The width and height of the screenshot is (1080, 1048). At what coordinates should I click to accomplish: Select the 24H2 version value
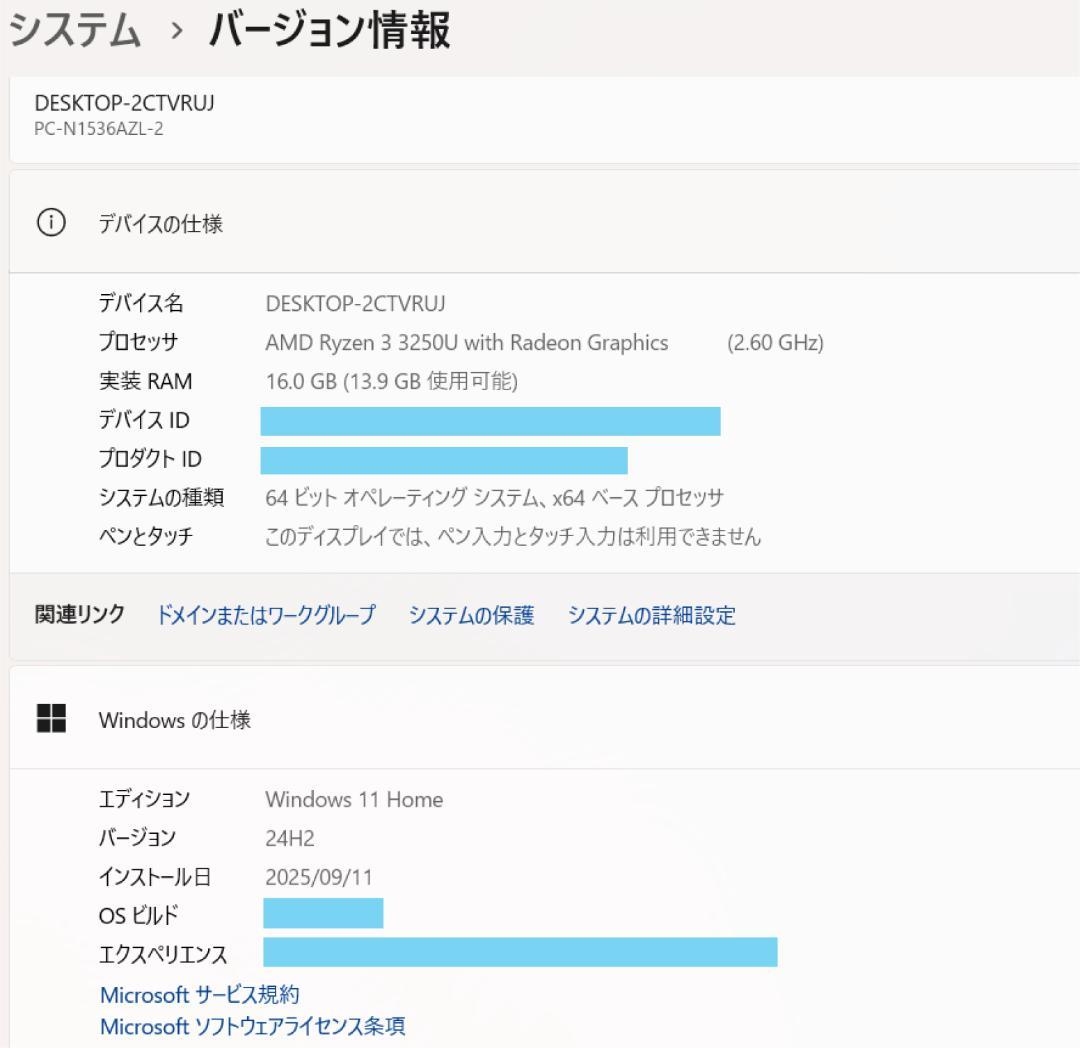(x=290, y=838)
